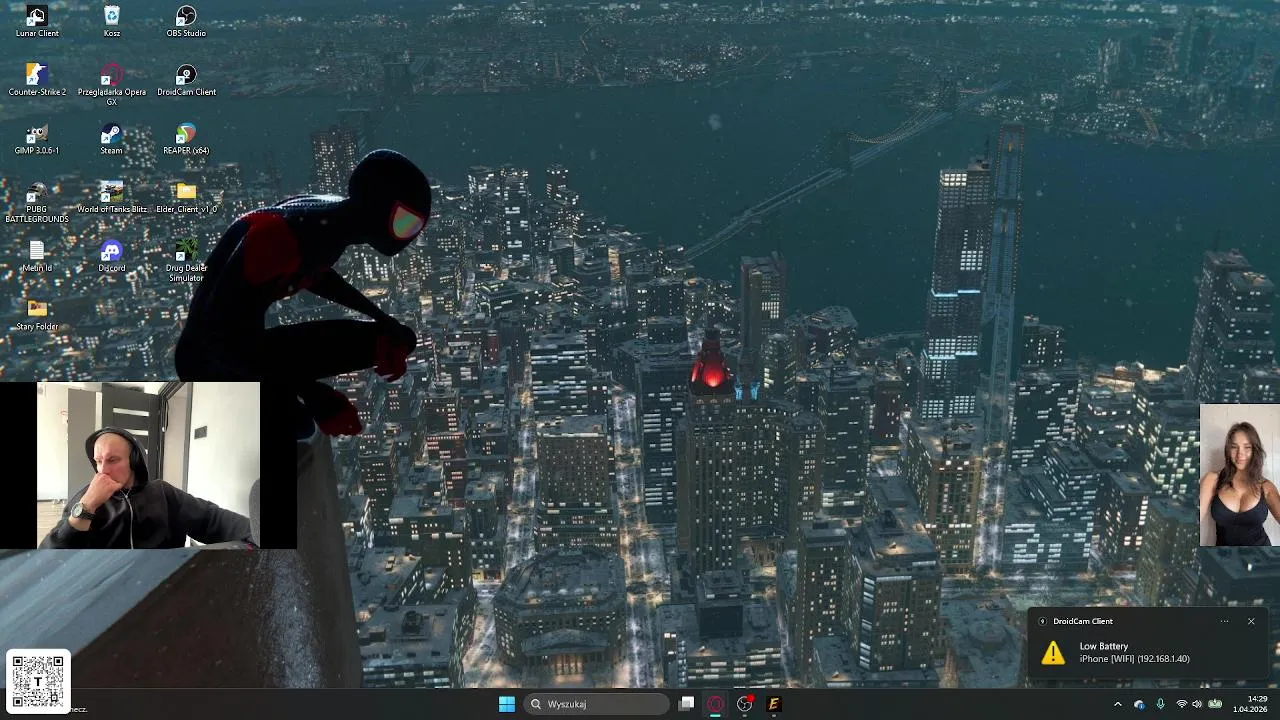Switch to Opera GX in the taskbar
1280x720 pixels.
point(715,704)
